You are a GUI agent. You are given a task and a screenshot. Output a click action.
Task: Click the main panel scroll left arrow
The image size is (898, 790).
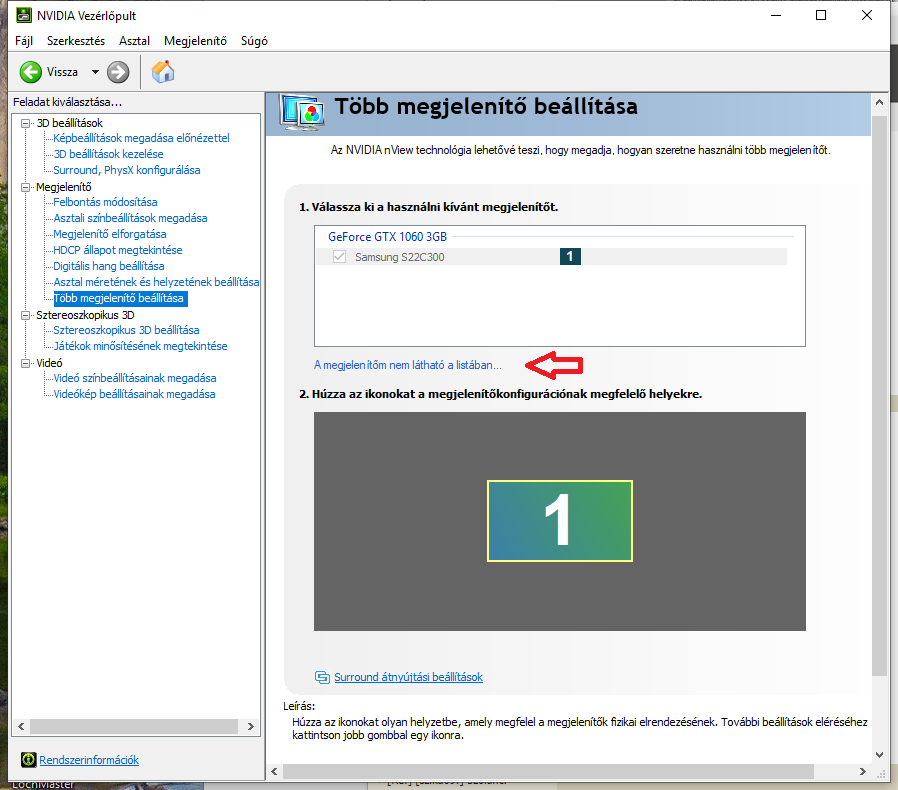(x=274, y=772)
